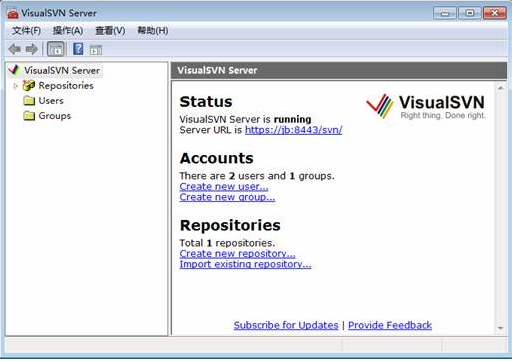
Task: Click the 'VisualSVN Server is running' text
Action: point(245,119)
